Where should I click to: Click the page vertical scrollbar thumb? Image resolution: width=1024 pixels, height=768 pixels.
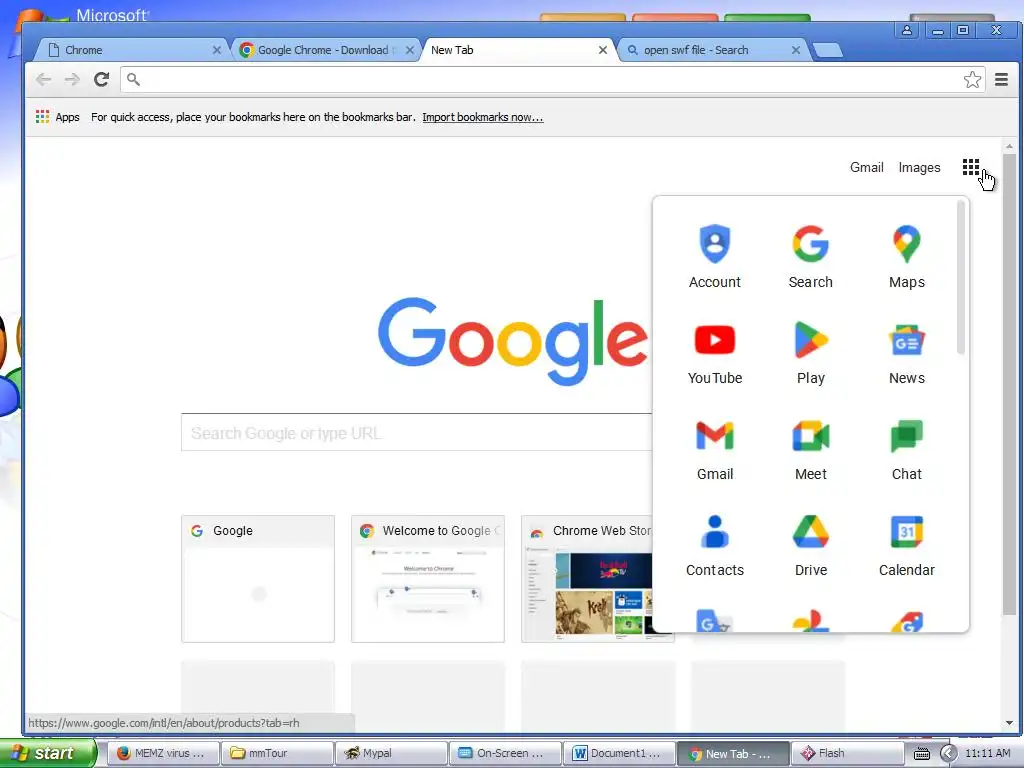(1009, 384)
